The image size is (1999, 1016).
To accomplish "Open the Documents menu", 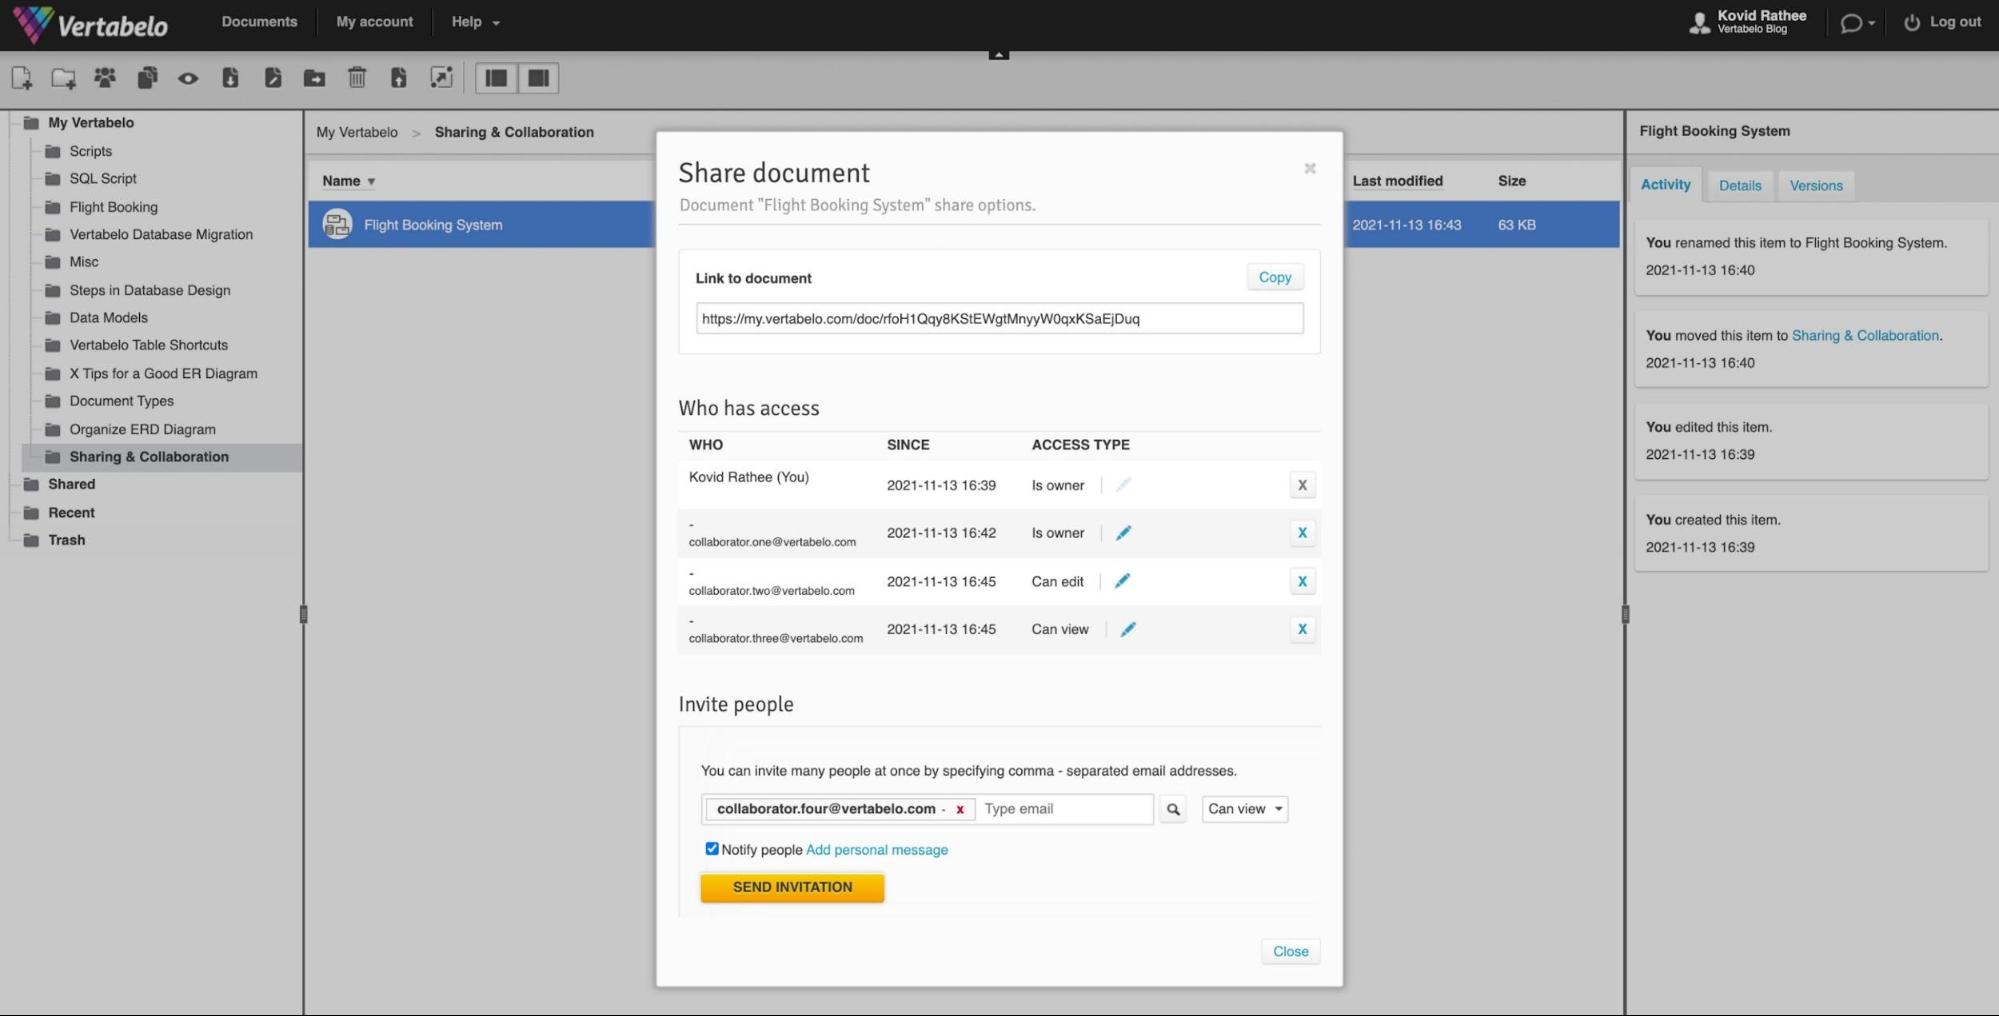I will point(259,22).
